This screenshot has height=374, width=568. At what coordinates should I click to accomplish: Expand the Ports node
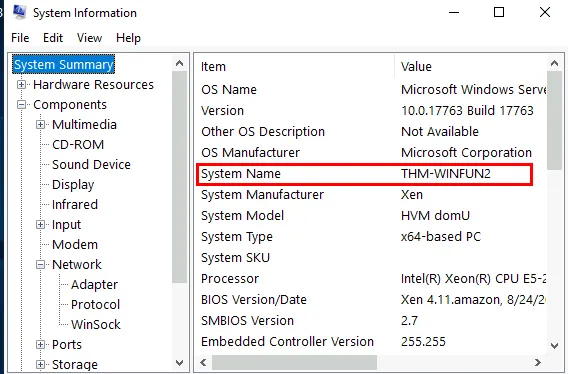[x=41, y=344]
